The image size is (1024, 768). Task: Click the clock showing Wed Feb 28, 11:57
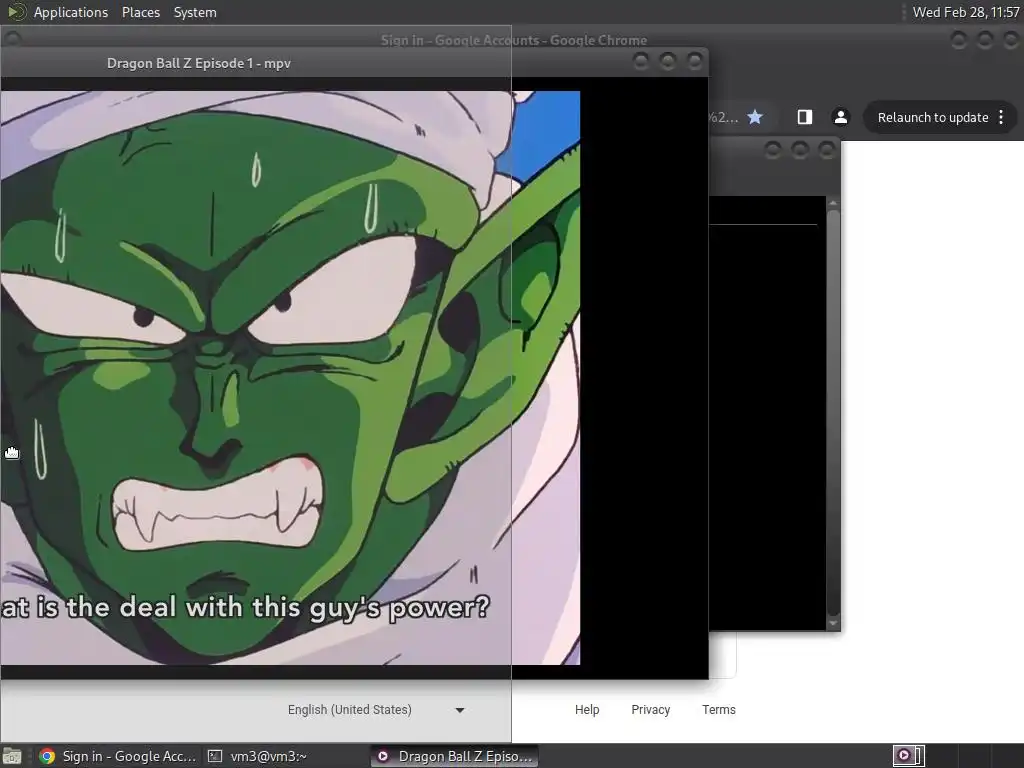click(966, 12)
